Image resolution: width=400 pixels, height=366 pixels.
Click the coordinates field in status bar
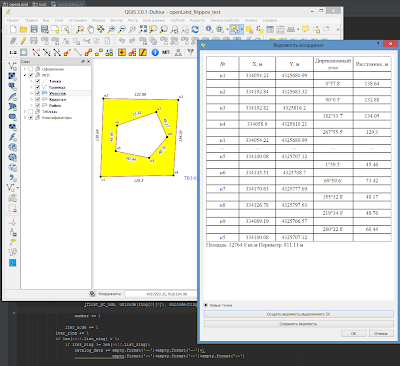[161, 294]
